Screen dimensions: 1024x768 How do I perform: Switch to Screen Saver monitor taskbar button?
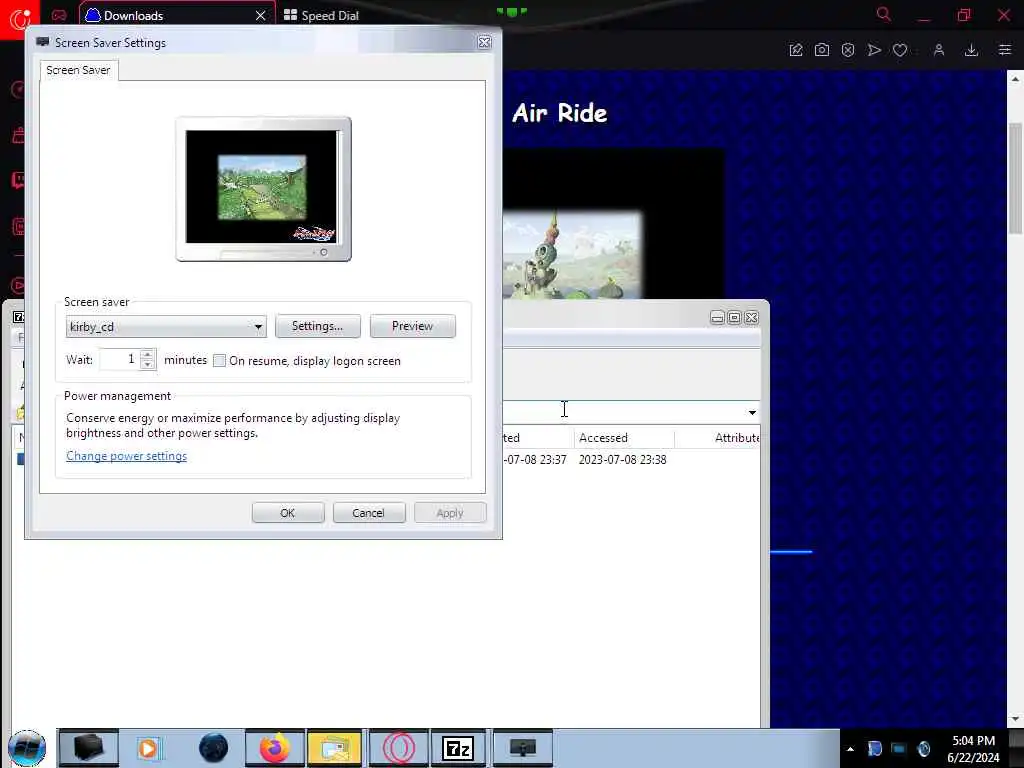click(522, 748)
